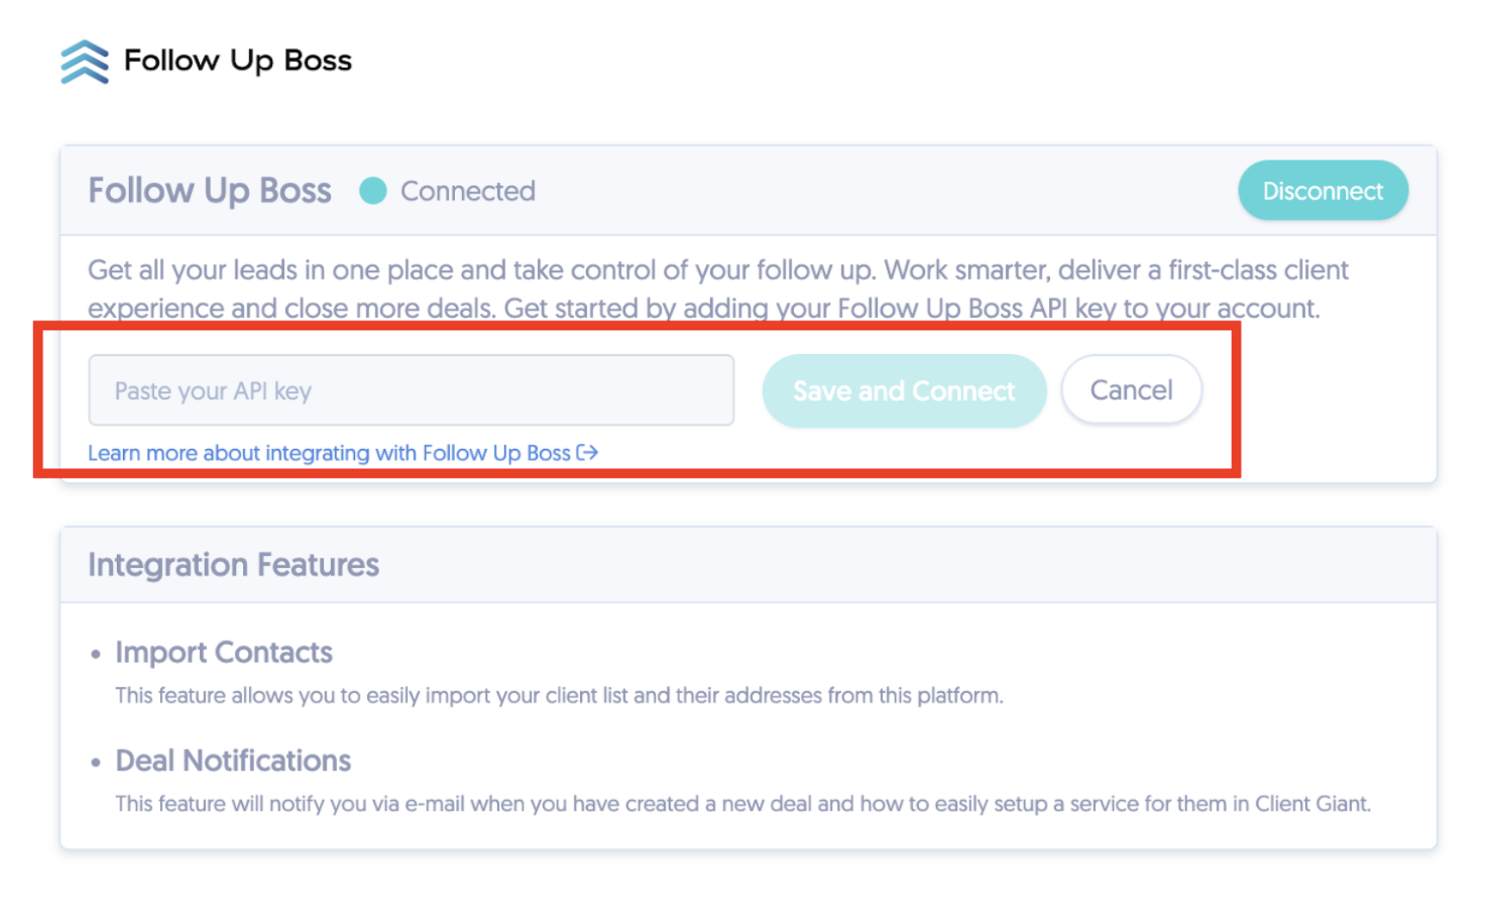Click the notify you via e-mail description
The image size is (1486, 898).
pyautogui.click(x=743, y=804)
